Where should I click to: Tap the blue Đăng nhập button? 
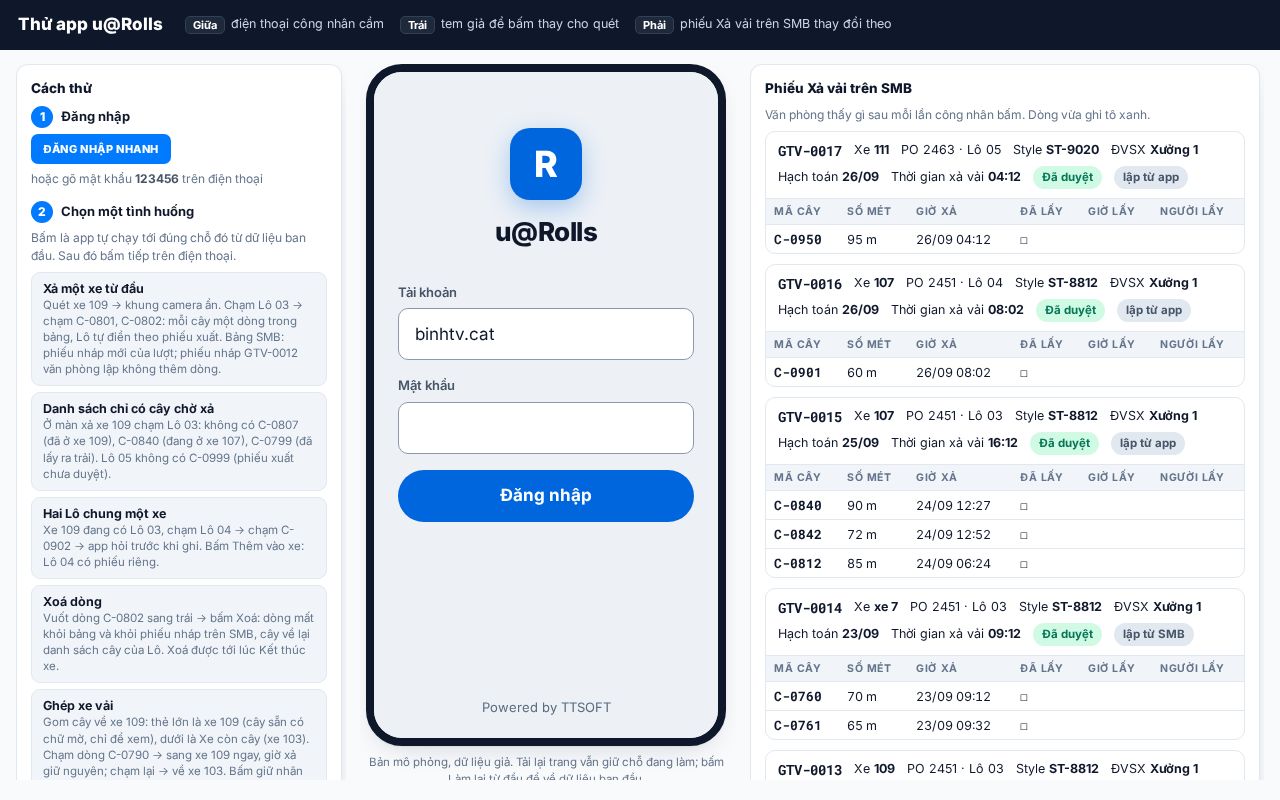[546, 496]
